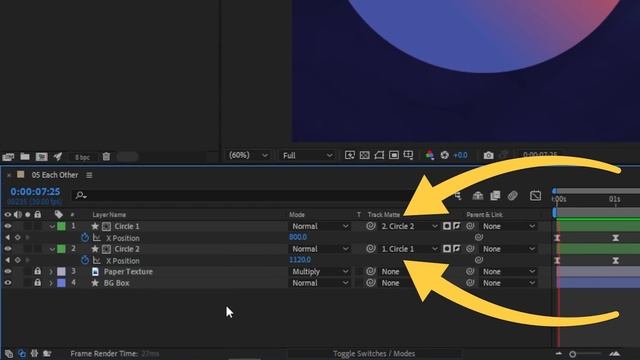The width and height of the screenshot is (640, 360).
Task: Click Show Channel and Color Management icon
Action: (x=429, y=155)
